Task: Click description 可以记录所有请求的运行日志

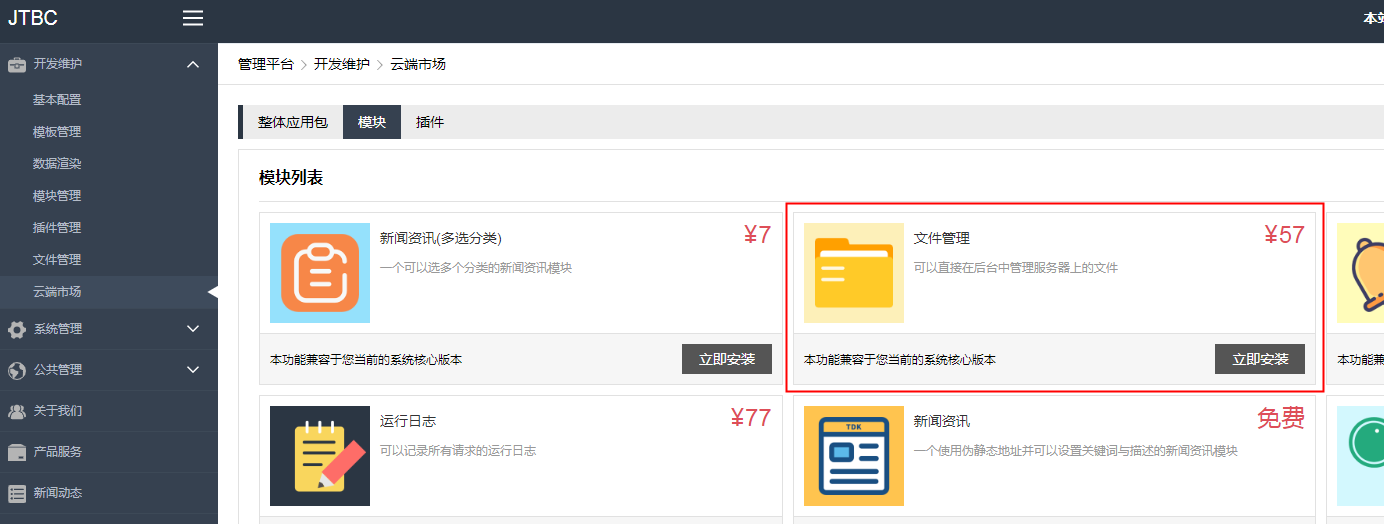Action: pos(458,451)
